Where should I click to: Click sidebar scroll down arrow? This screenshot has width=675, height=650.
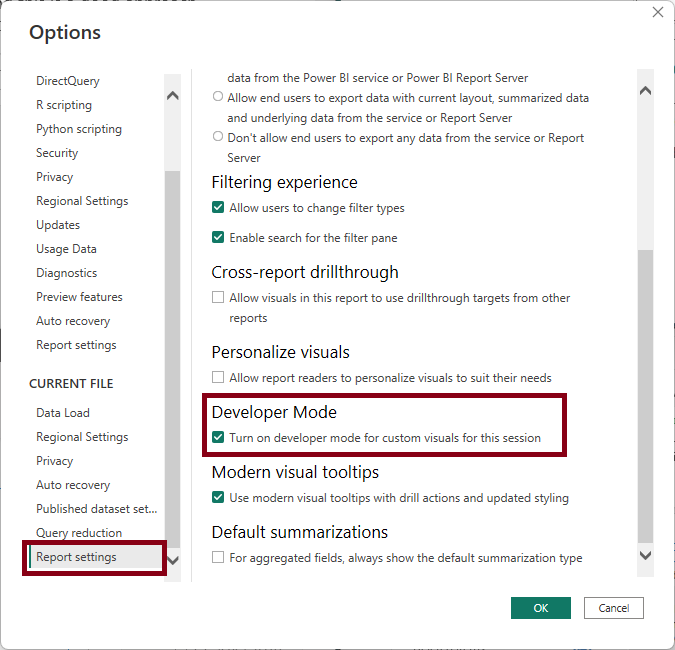tap(173, 560)
